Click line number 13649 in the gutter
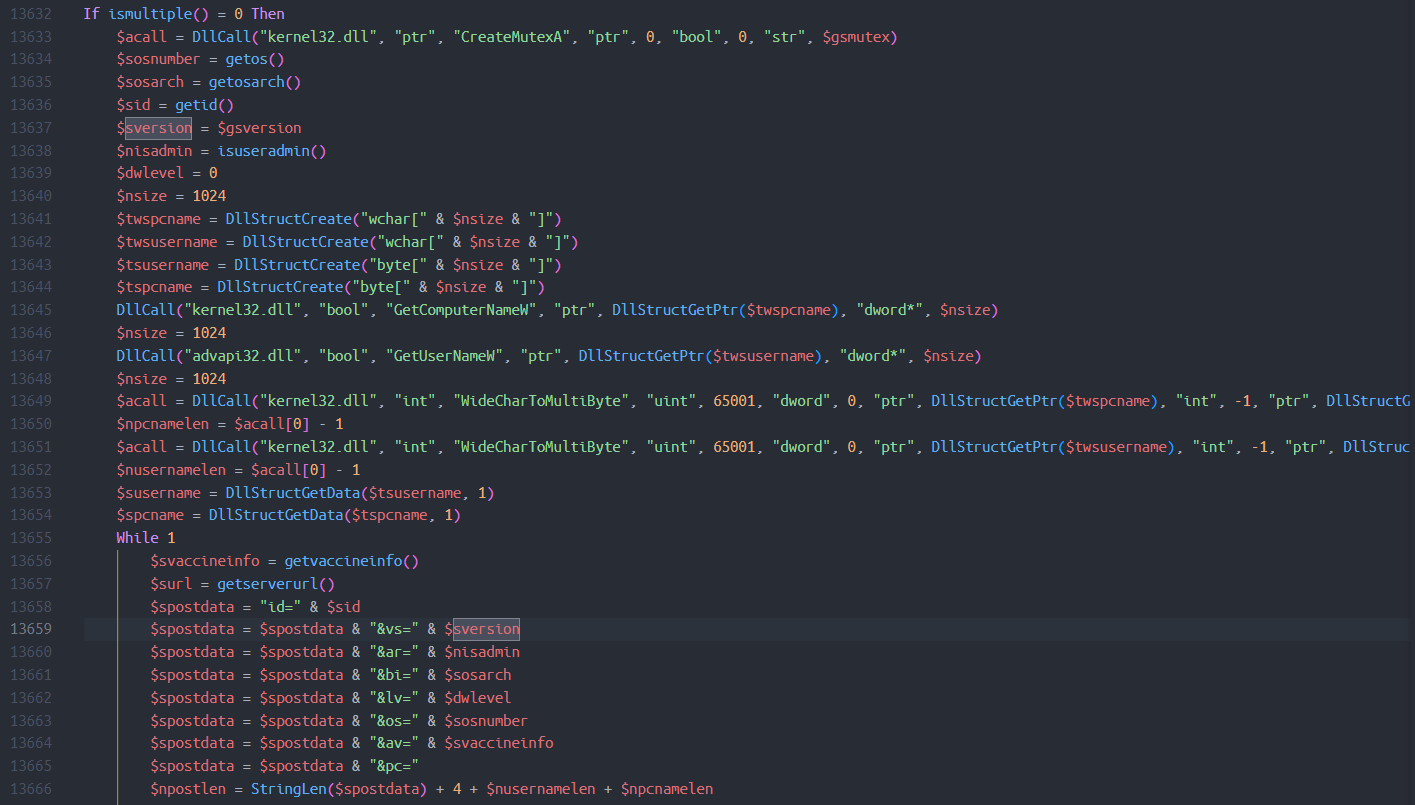Screen dimensions: 1415x805 32,402
